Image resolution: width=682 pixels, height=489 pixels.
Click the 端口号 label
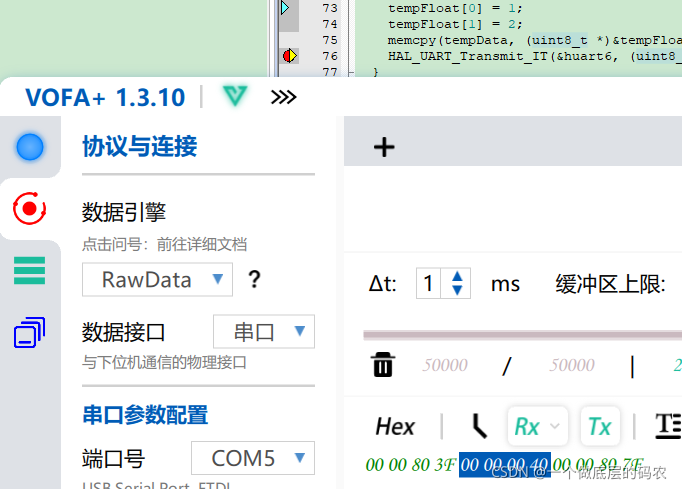pyautogui.click(x=114, y=459)
